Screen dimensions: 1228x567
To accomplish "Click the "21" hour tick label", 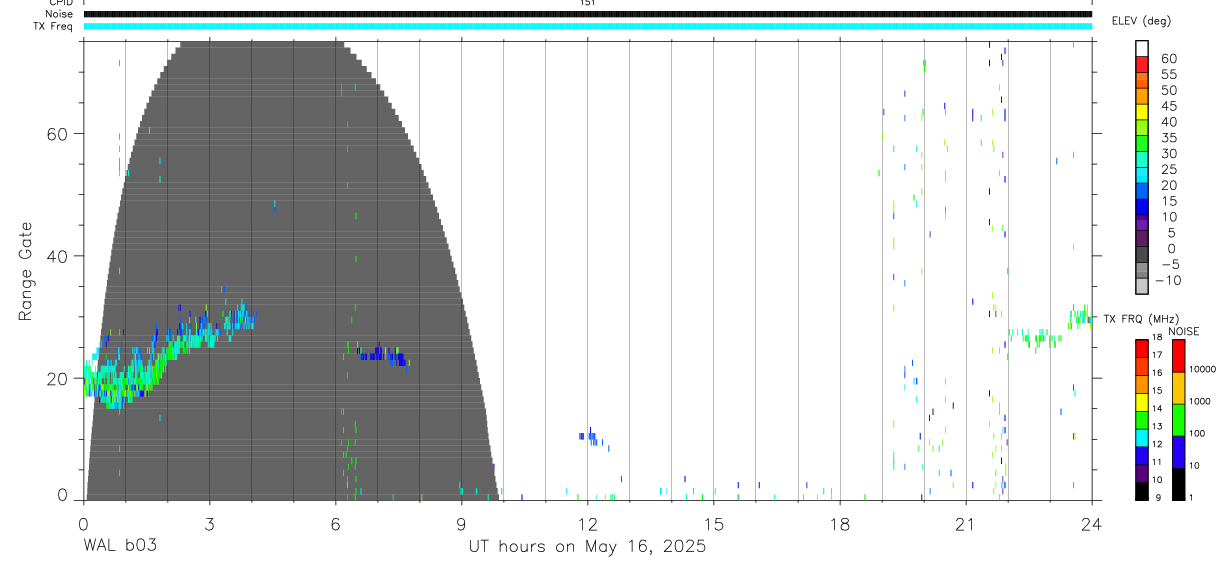I will click(x=965, y=523).
